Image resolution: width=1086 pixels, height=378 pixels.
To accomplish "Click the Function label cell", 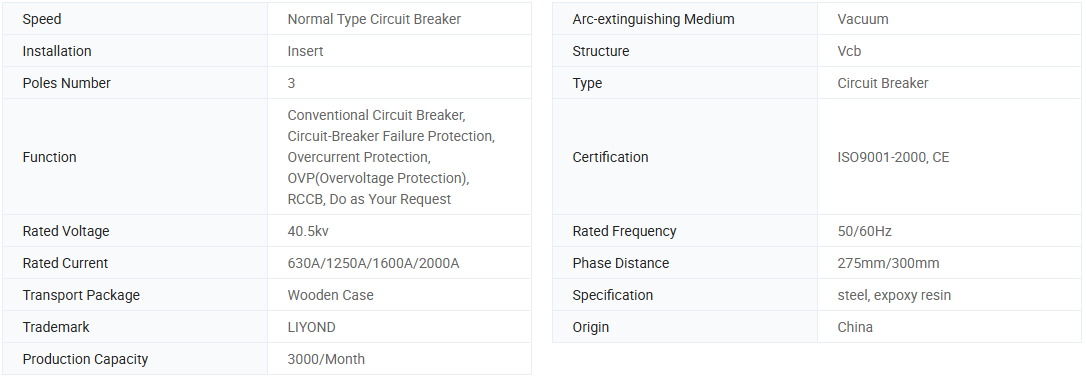I will click(135, 157).
